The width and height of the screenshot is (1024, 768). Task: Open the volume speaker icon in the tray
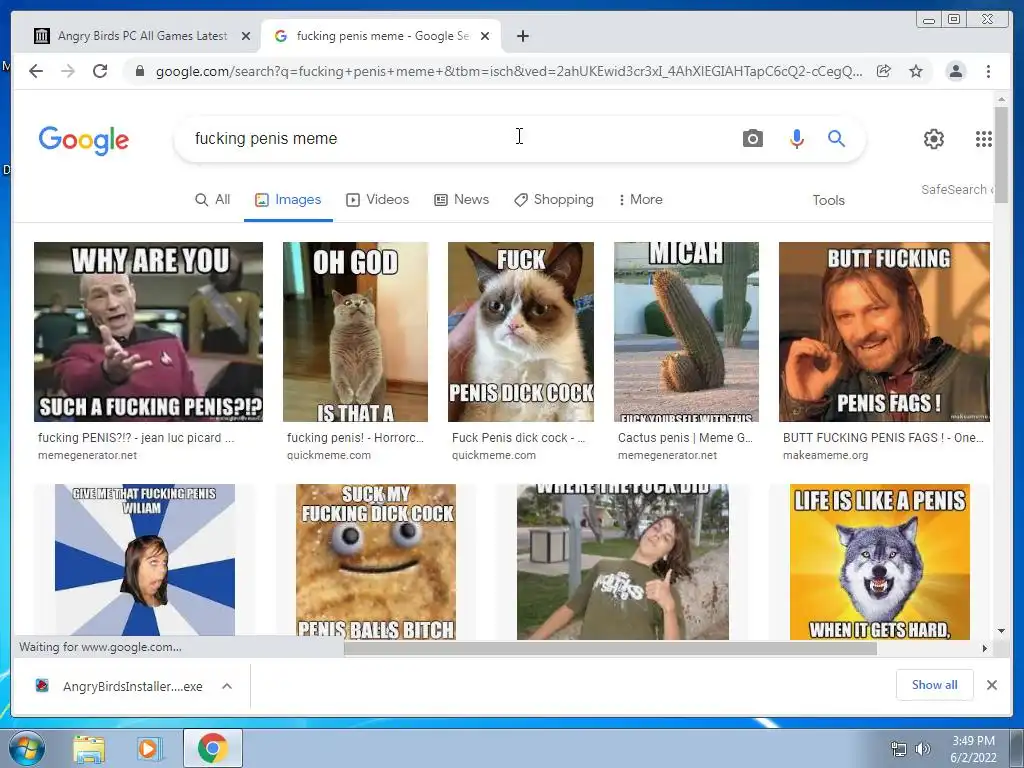[923, 749]
